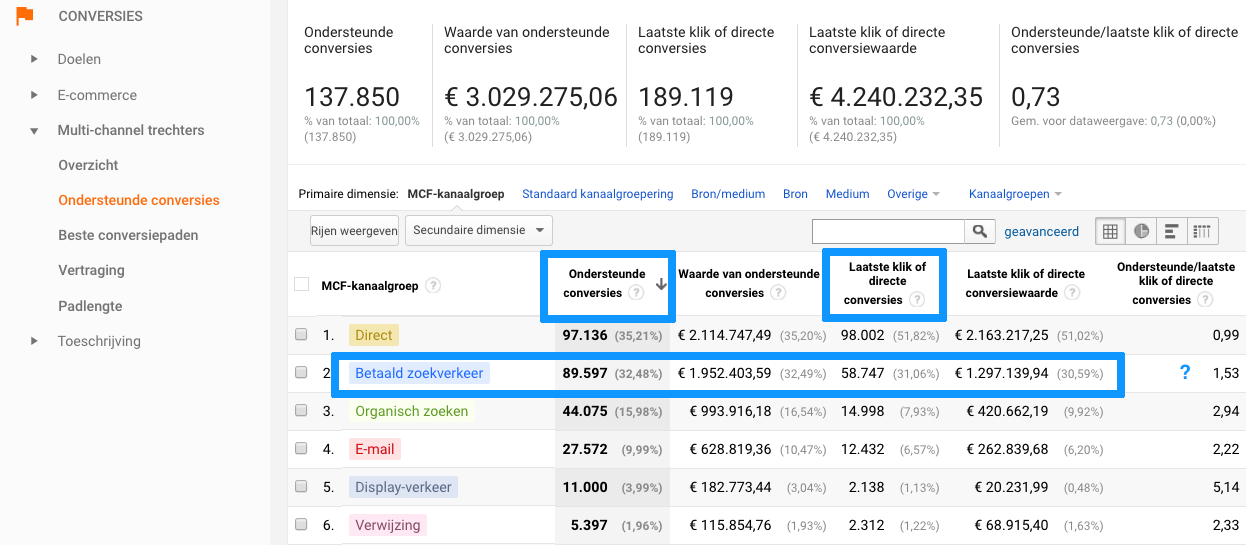This screenshot has height=545, width=1246.
Task: Click the 137.850 total ondersteunde conversies
Action: pos(352,97)
